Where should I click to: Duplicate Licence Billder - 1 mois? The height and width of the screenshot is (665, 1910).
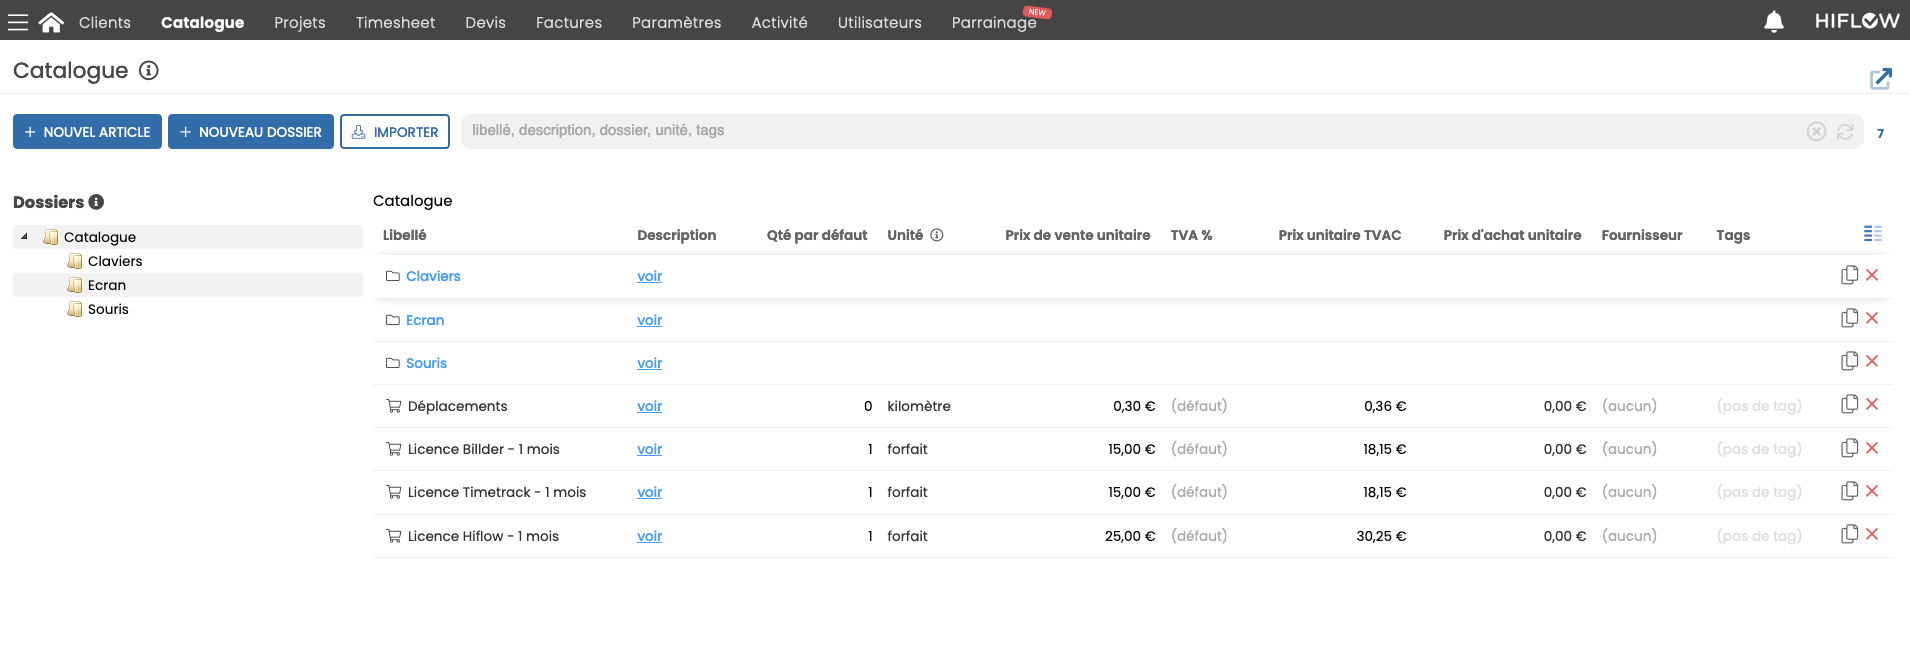1850,448
